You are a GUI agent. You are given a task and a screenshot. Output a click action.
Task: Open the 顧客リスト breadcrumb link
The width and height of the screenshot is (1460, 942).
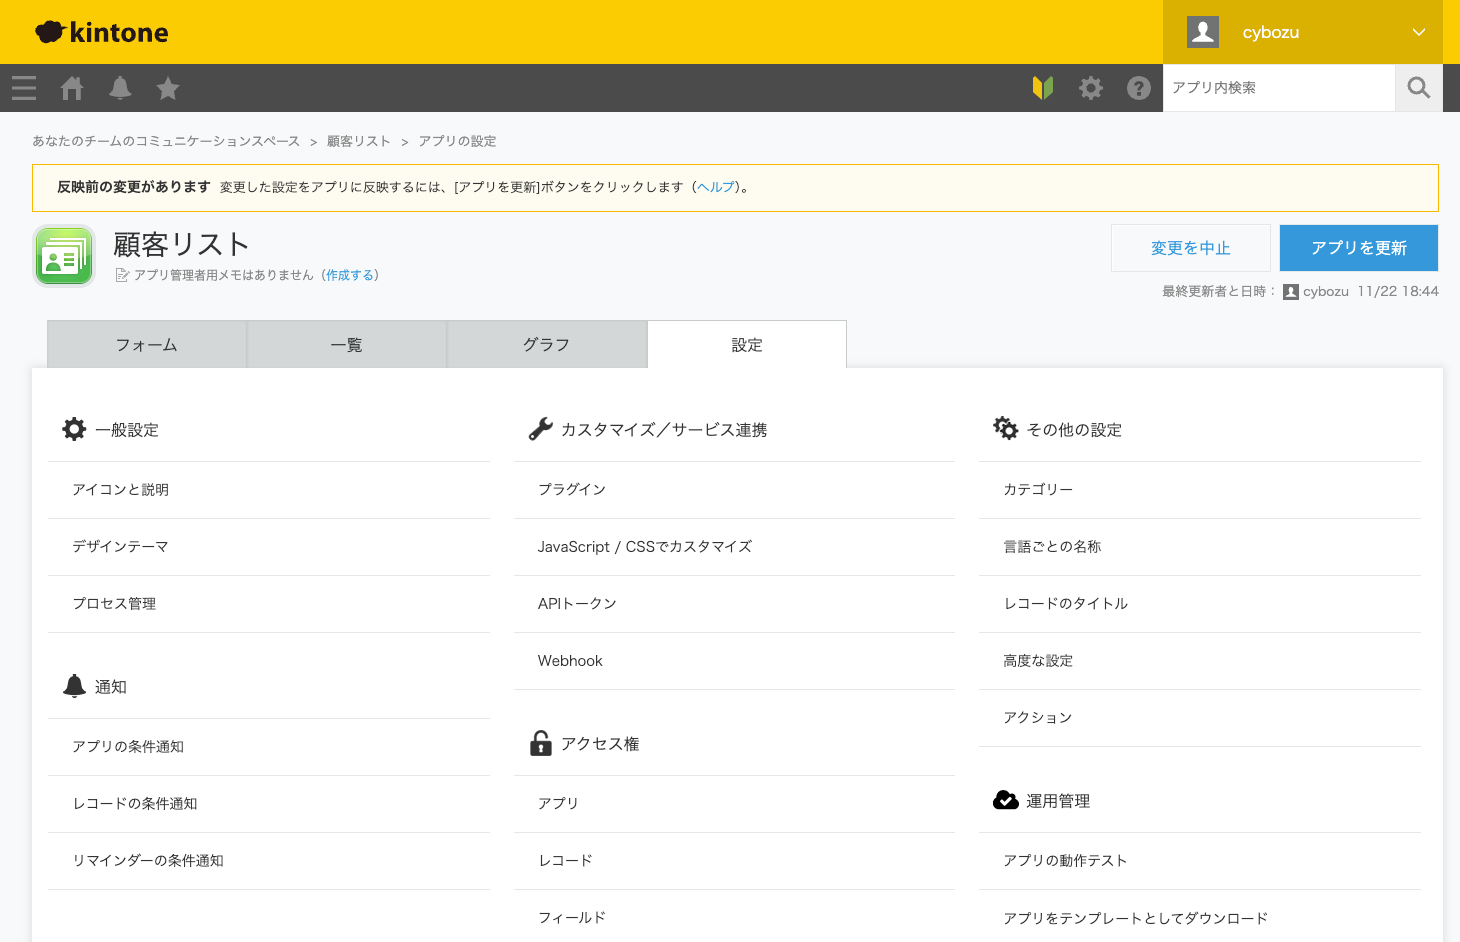359,141
